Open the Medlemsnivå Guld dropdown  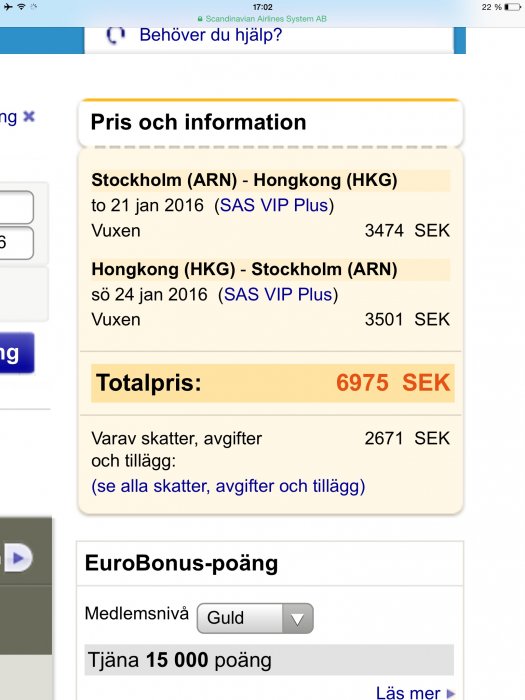click(x=255, y=618)
